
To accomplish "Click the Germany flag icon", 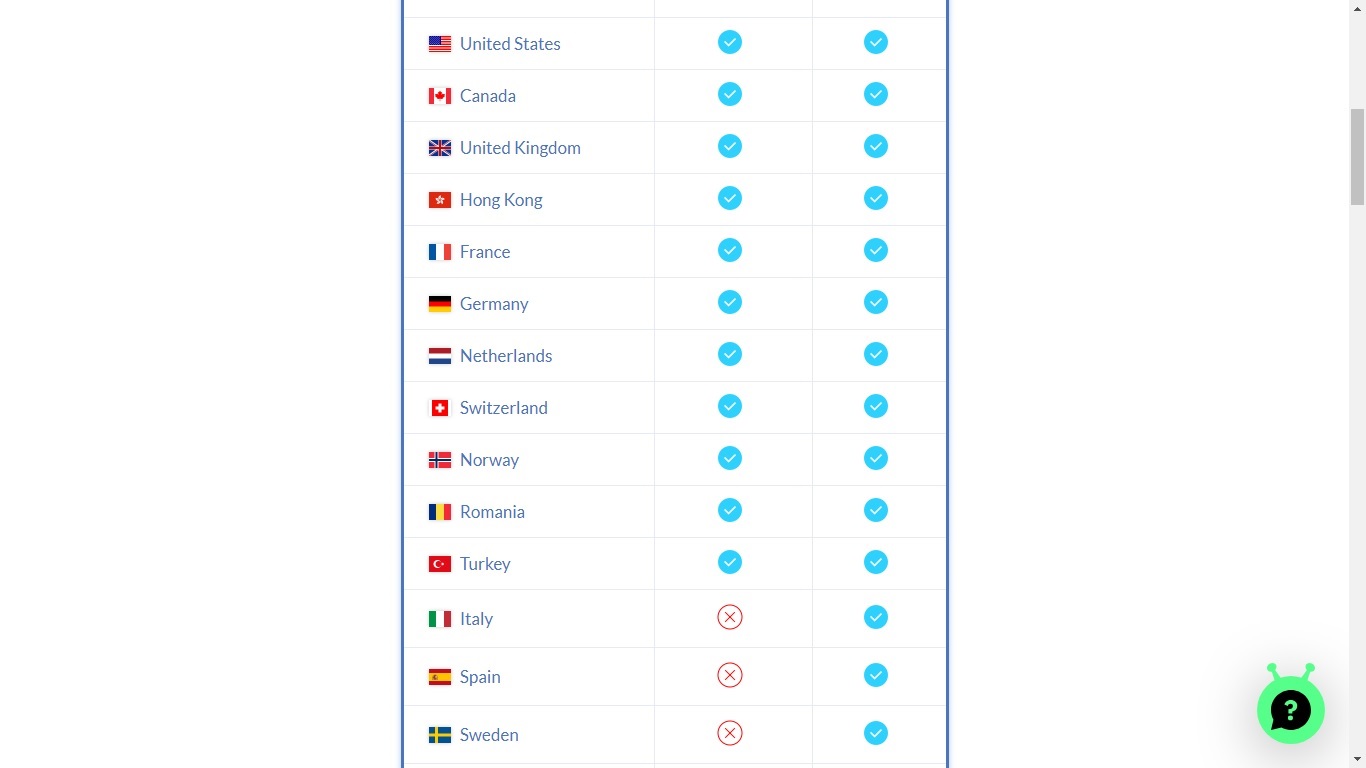I will point(440,303).
